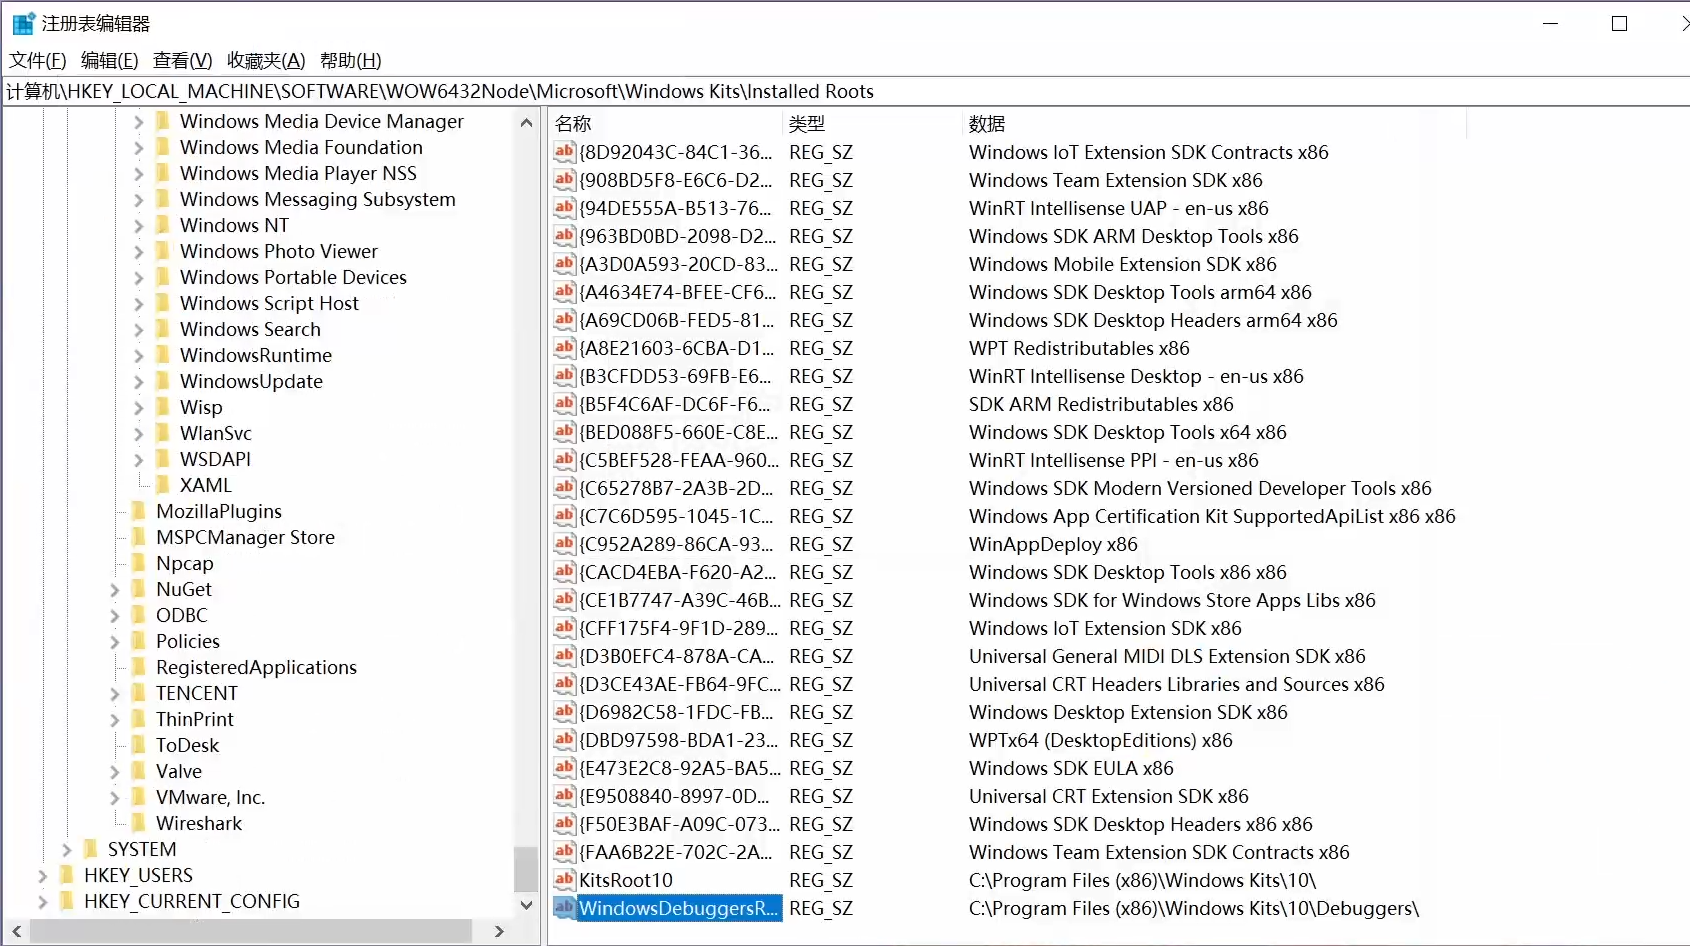Click the tree pane vertical scrollbar thumb
Screen dimensions: 1690x946
[x=526, y=868]
